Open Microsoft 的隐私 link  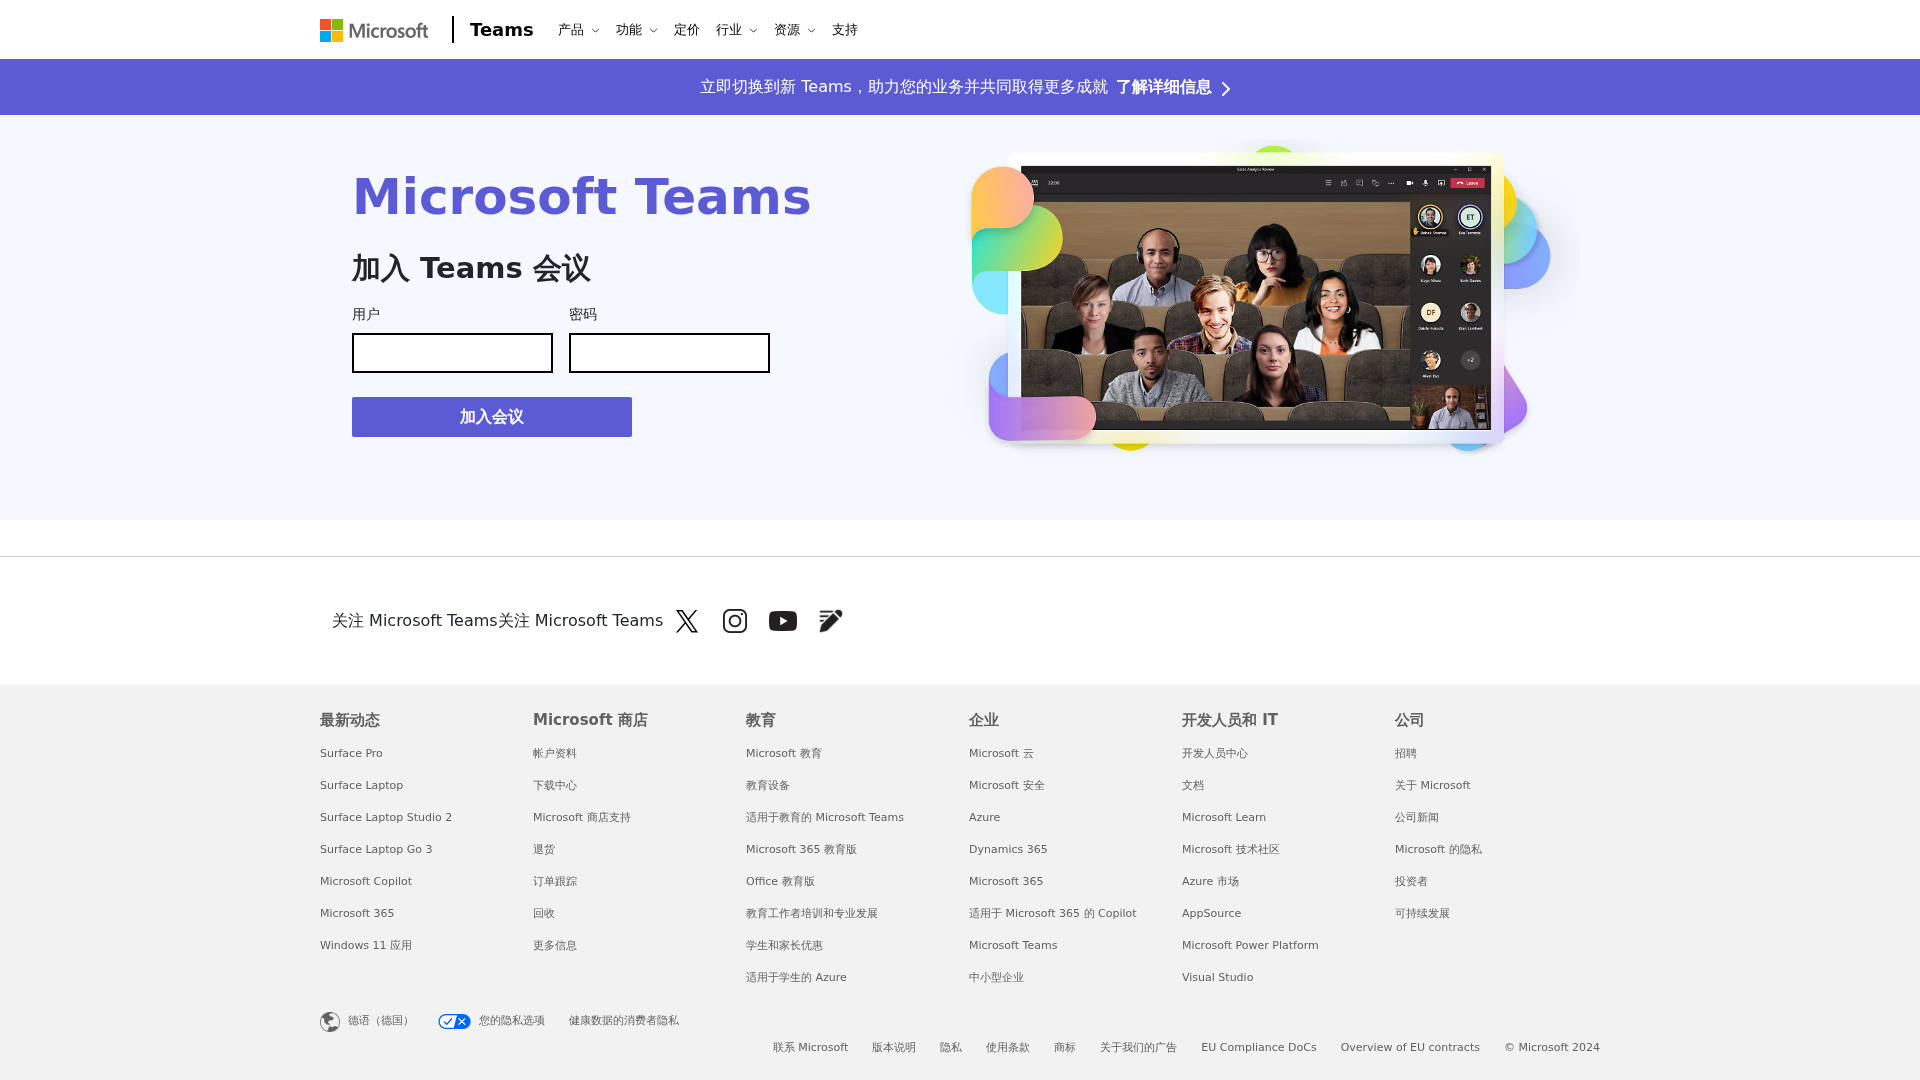[x=1438, y=849]
